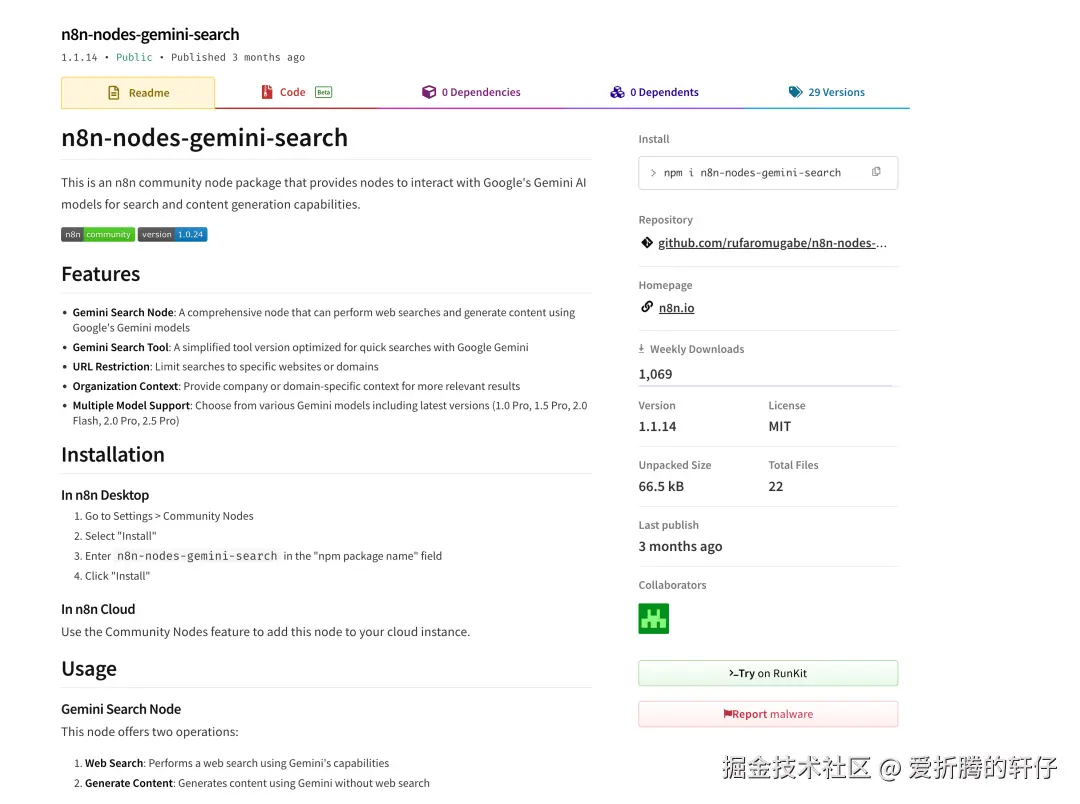The height and width of the screenshot is (804, 1080).
Task: Click the Weekly Downloads value 1,069
Action: coord(655,374)
